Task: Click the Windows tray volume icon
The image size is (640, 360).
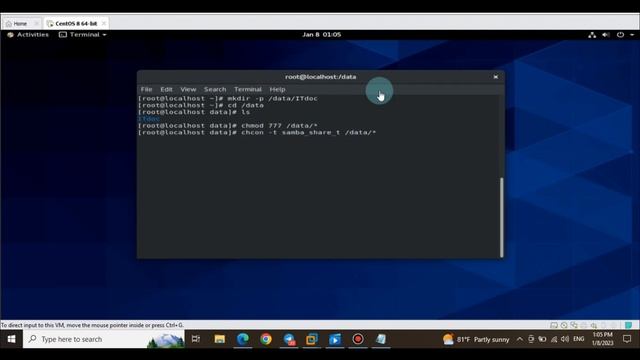Action: 565,339
